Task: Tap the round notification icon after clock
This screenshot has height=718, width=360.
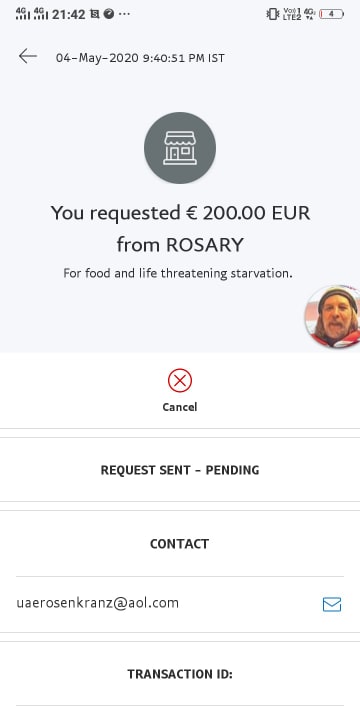Action: [x=109, y=14]
